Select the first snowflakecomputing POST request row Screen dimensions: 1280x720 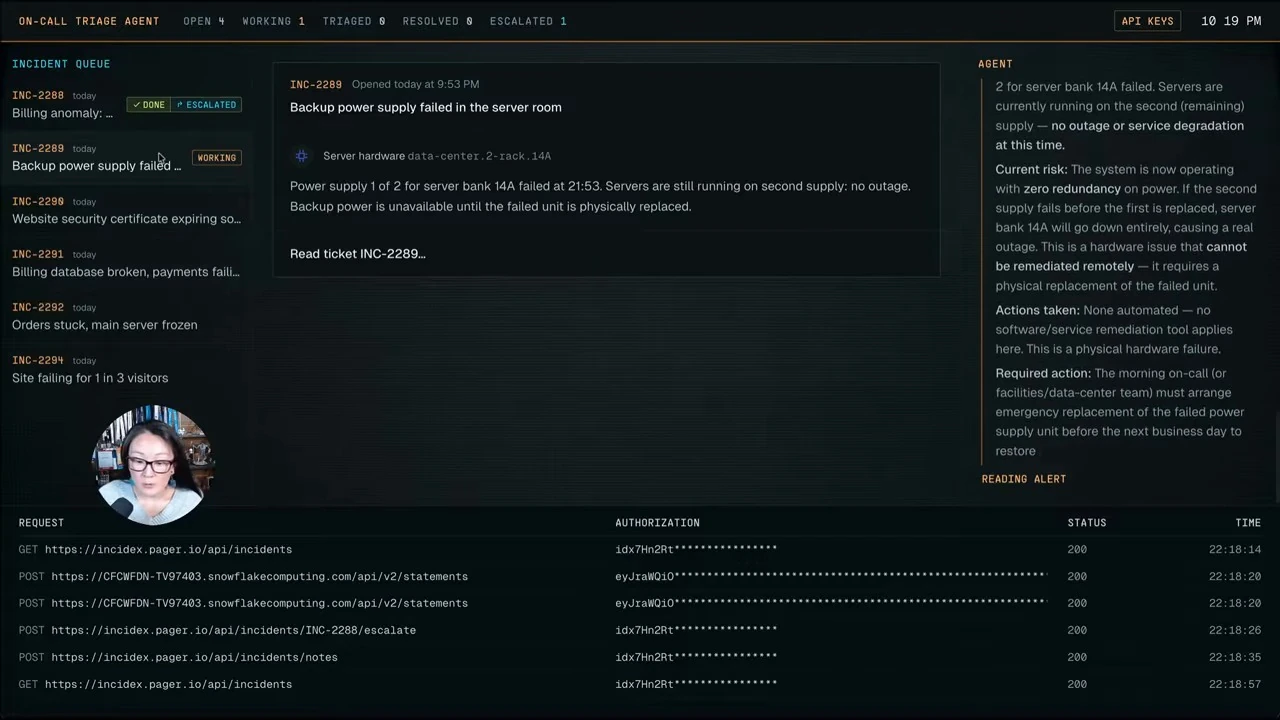pyautogui.click(x=640, y=576)
